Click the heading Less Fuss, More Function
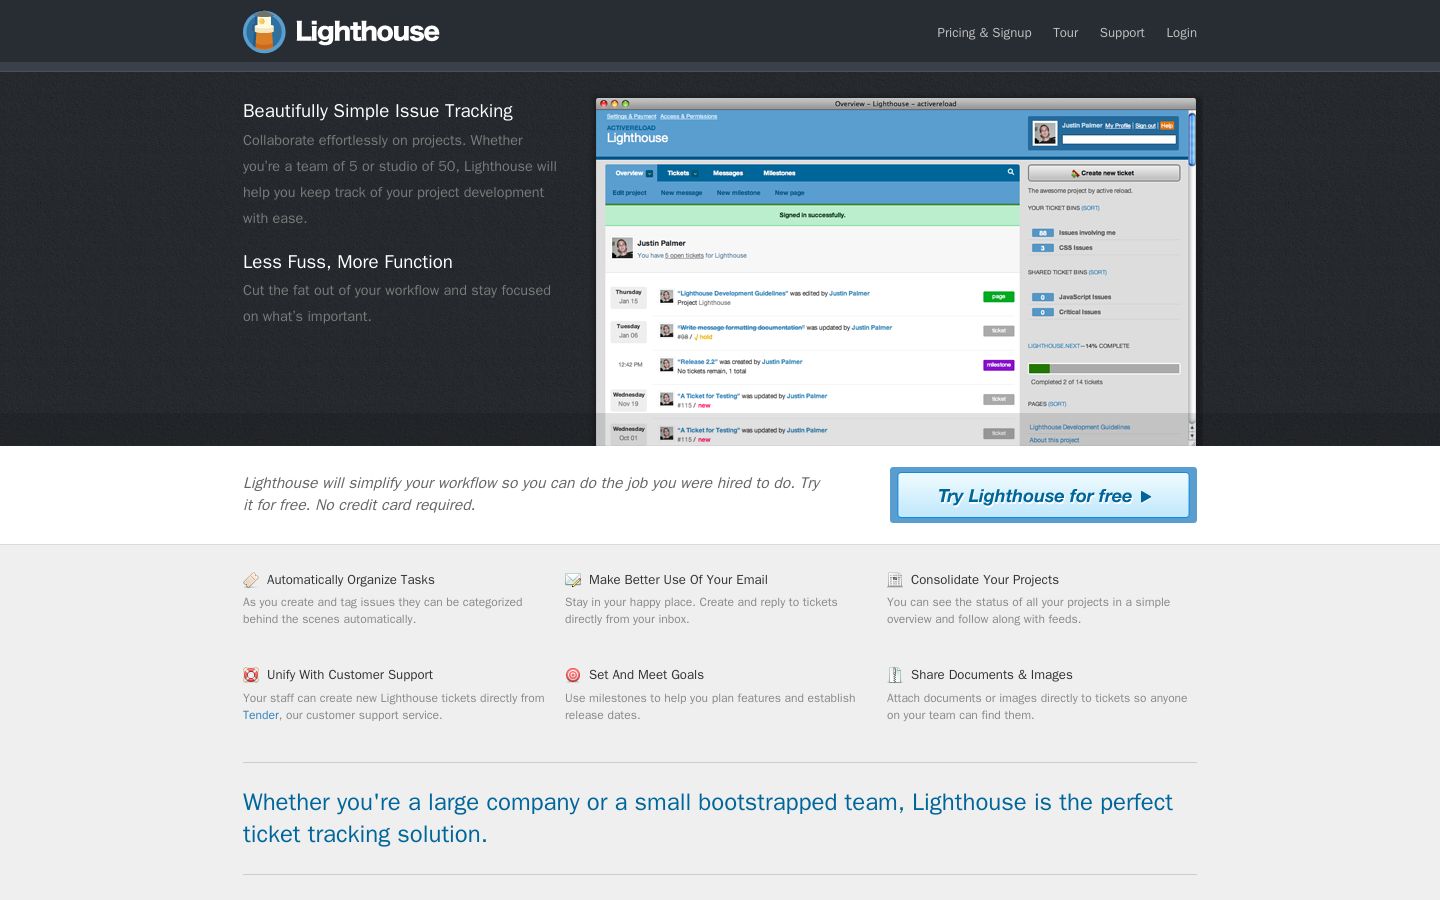The width and height of the screenshot is (1440, 900). point(348,262)
